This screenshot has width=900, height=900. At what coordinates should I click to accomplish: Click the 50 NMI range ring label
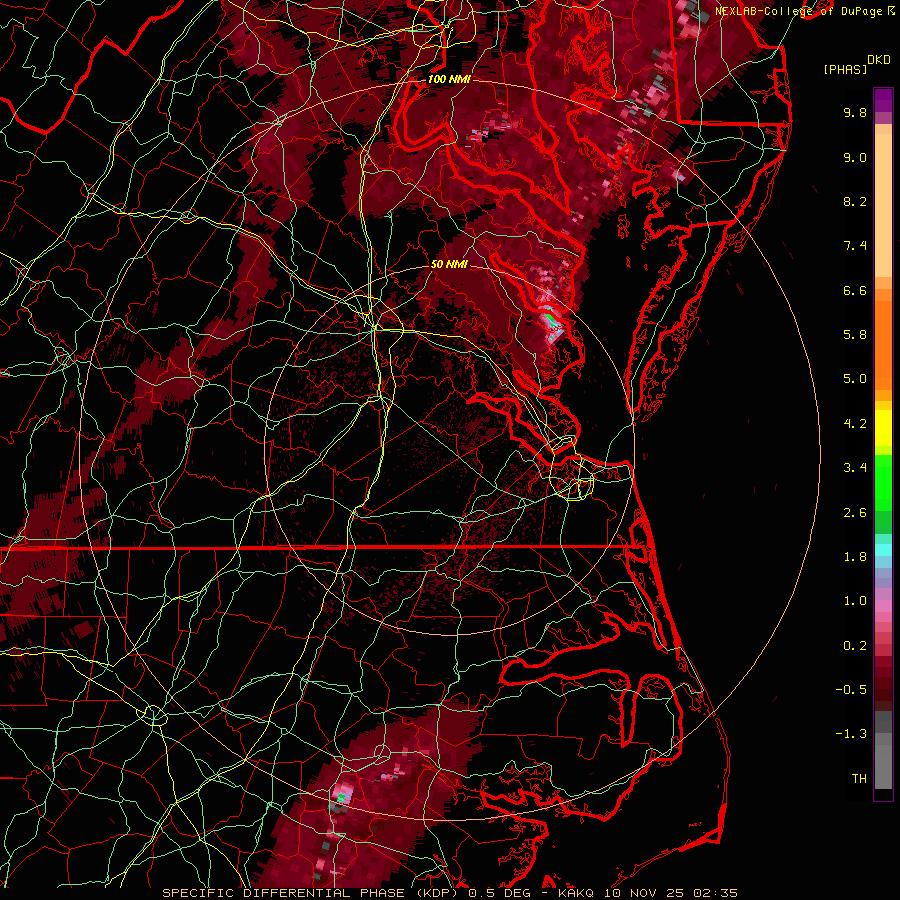point(449,265)
